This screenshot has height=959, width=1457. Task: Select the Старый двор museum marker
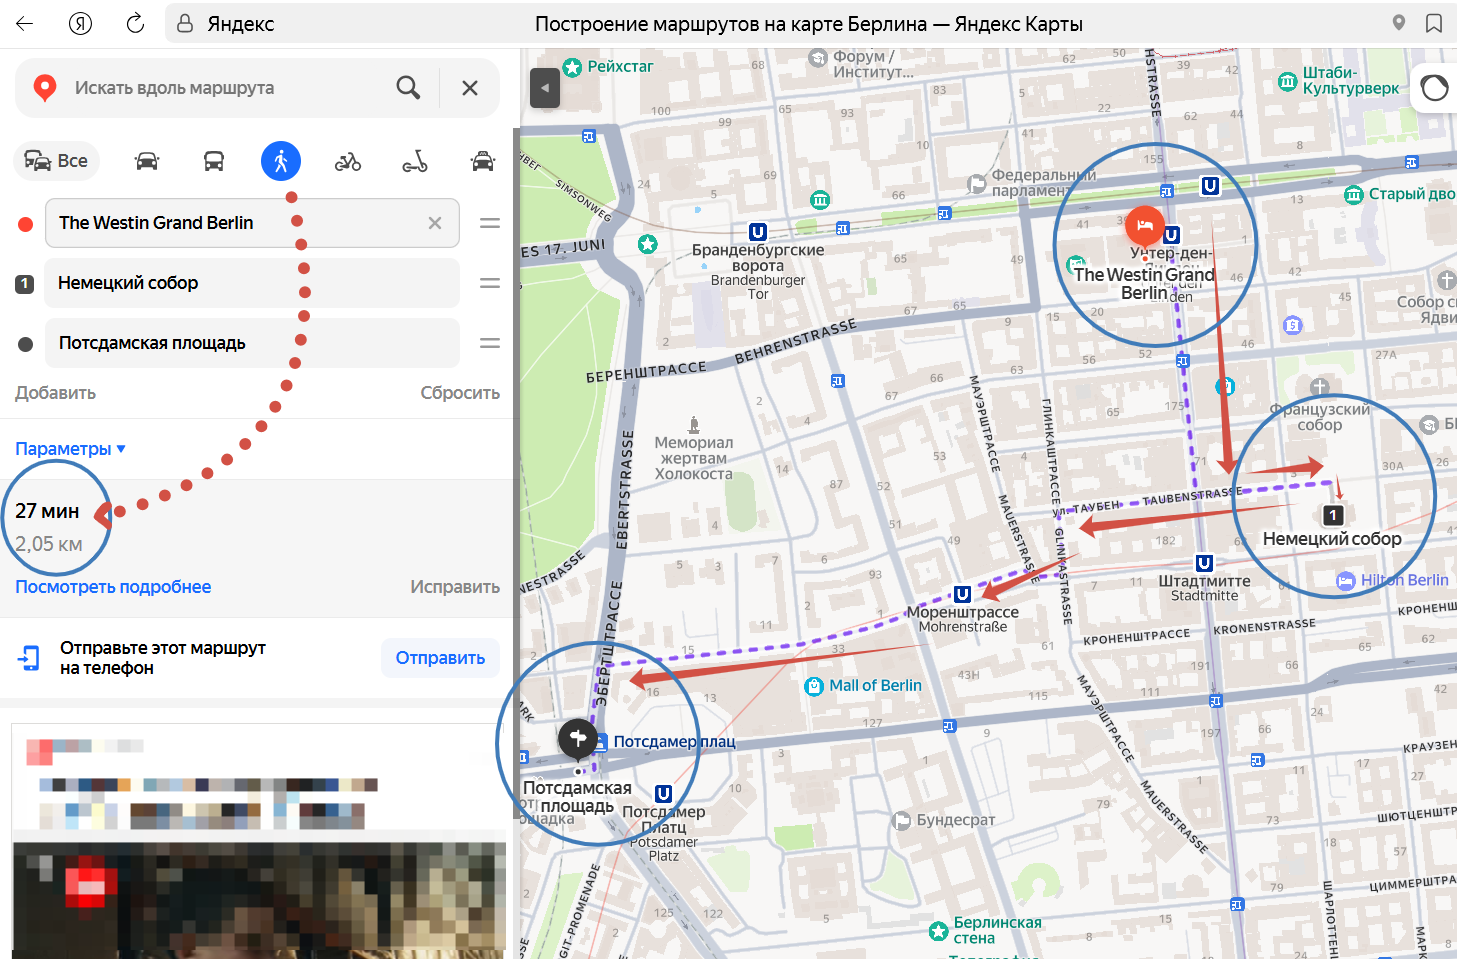[1354, 195]
